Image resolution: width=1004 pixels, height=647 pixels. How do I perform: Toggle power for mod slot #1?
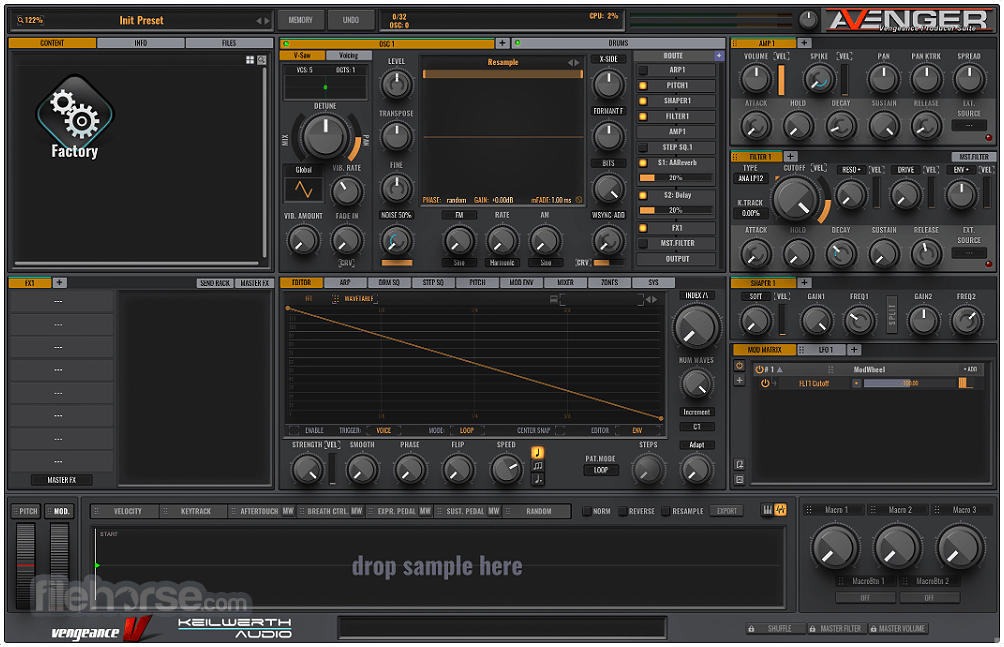coord(759,370)
